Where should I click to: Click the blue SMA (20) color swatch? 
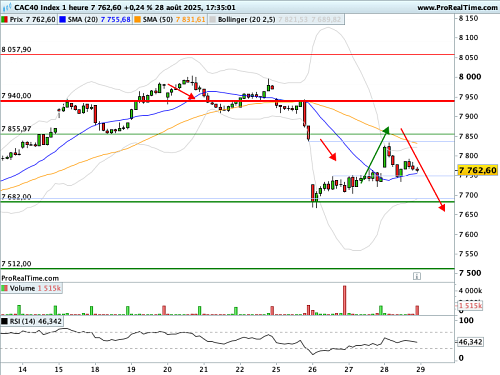(62, 20)
